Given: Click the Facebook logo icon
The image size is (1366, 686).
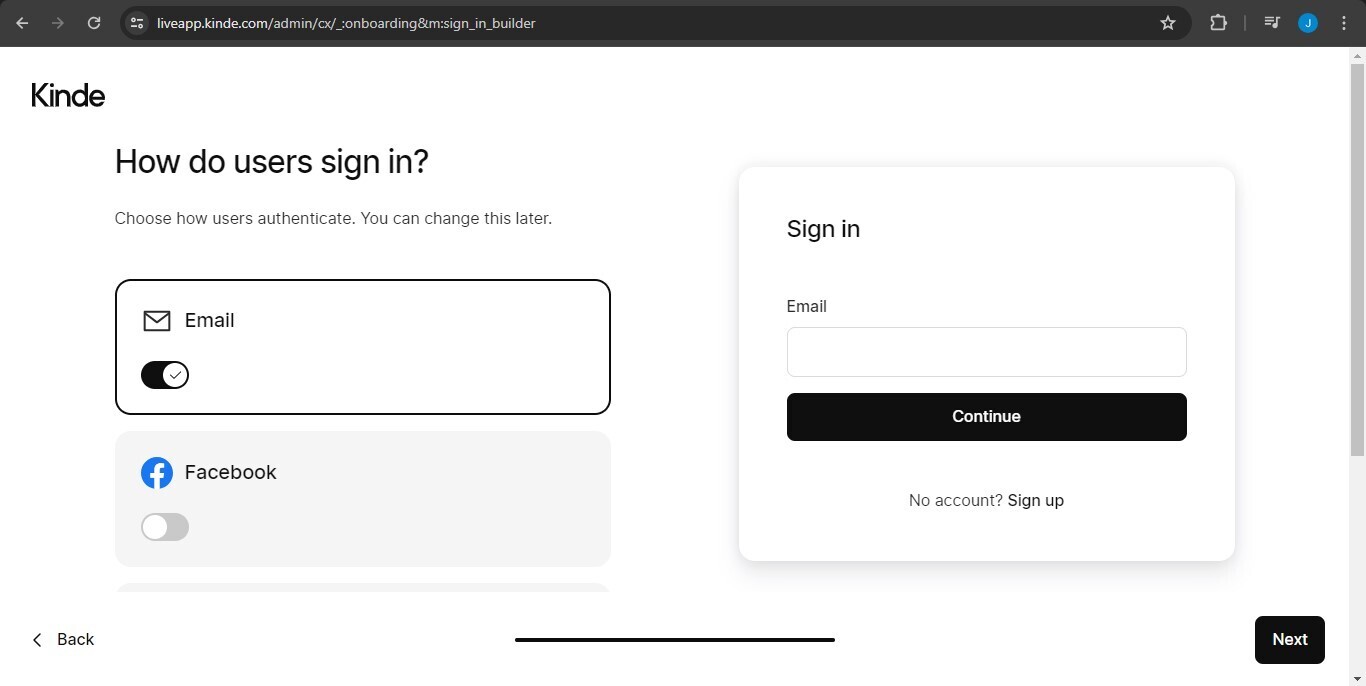Looking at the screenshot, I should [x=157, y=473].
